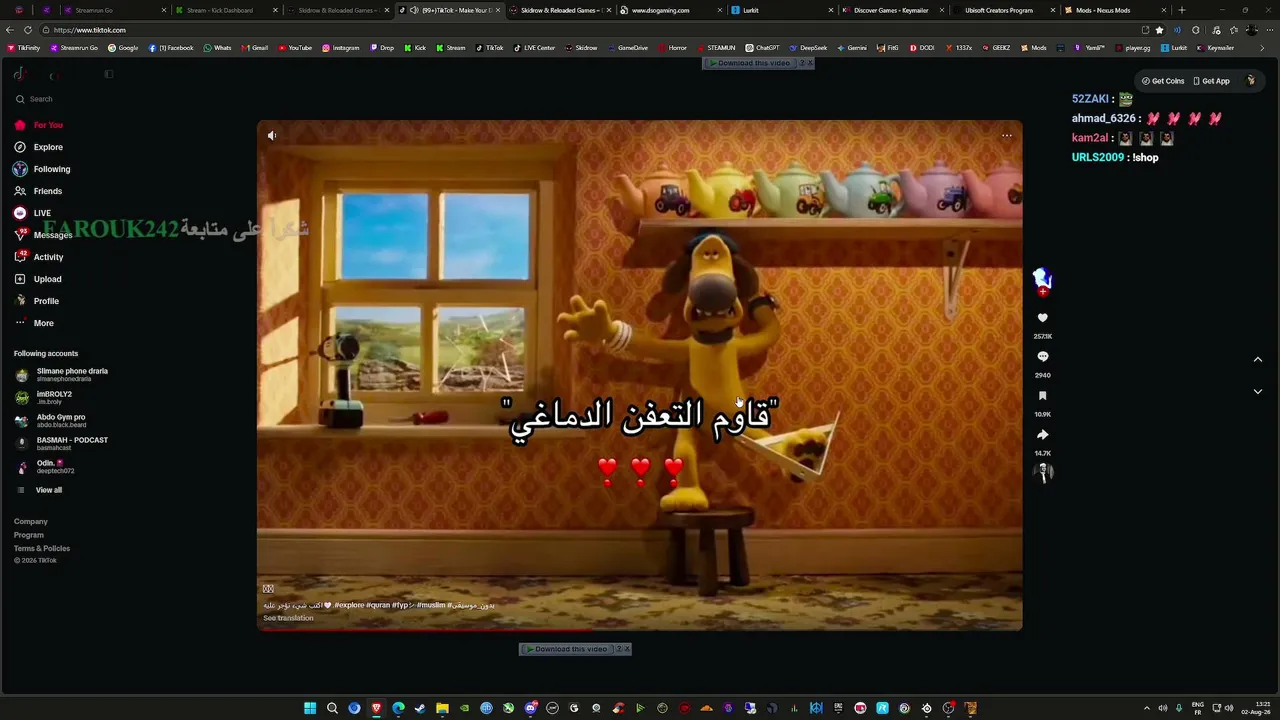Viewport: 1280px width, 720px height.
Task: Go to the next video arrow
Action: click(1258, 392)
